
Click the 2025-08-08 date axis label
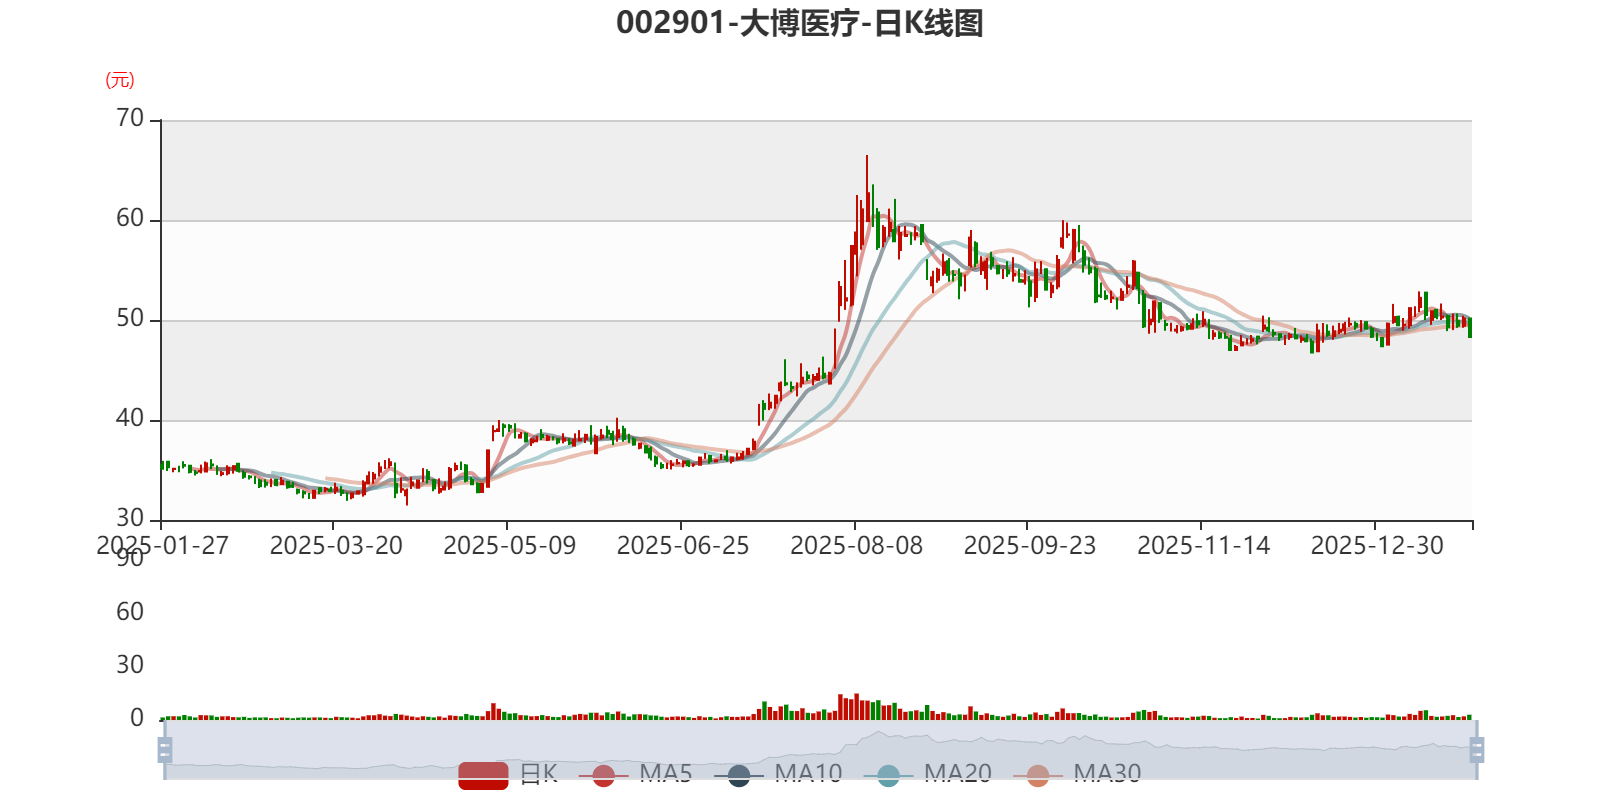pos(857,546)
